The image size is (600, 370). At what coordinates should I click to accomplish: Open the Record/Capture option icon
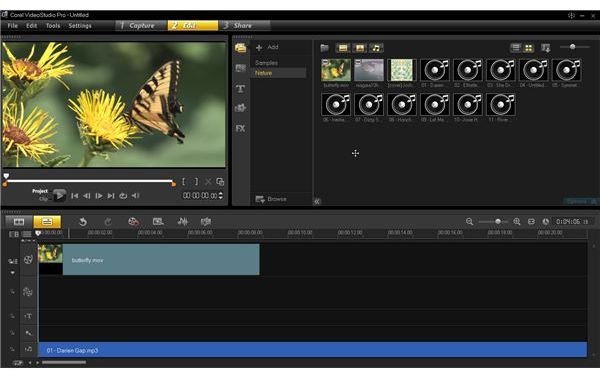tap(133, 222)
